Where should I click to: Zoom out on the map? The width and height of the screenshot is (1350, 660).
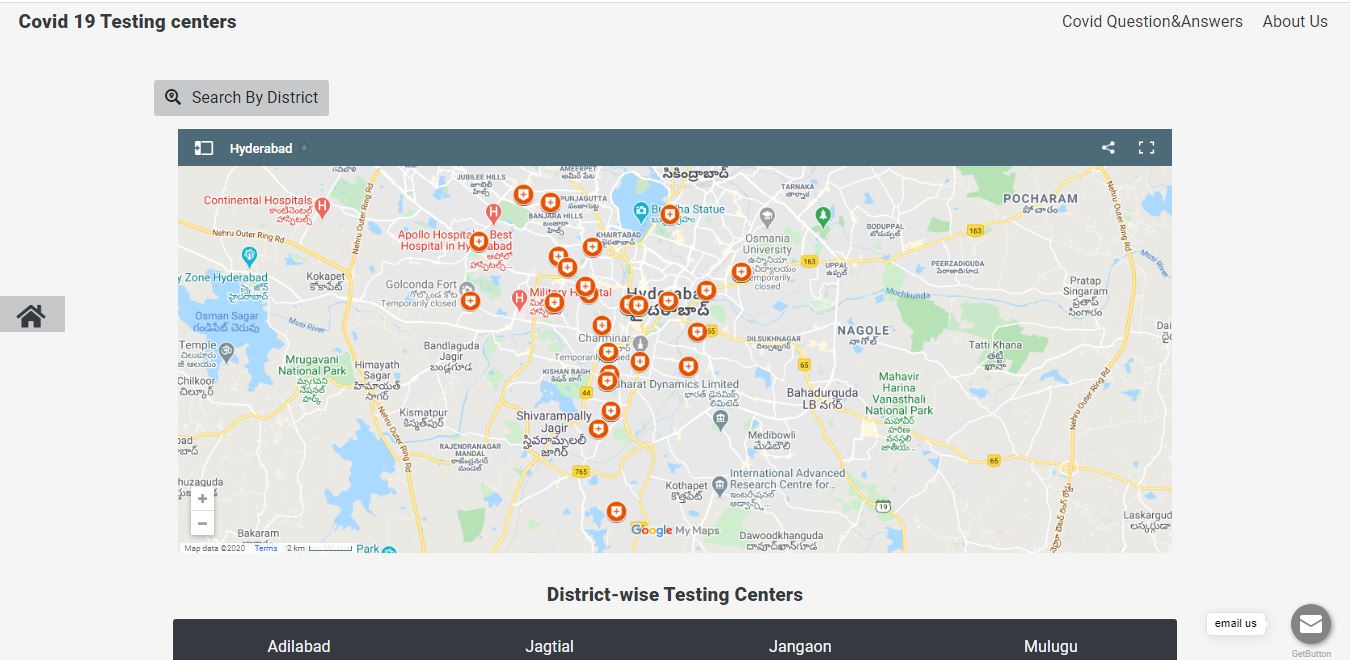202,523
